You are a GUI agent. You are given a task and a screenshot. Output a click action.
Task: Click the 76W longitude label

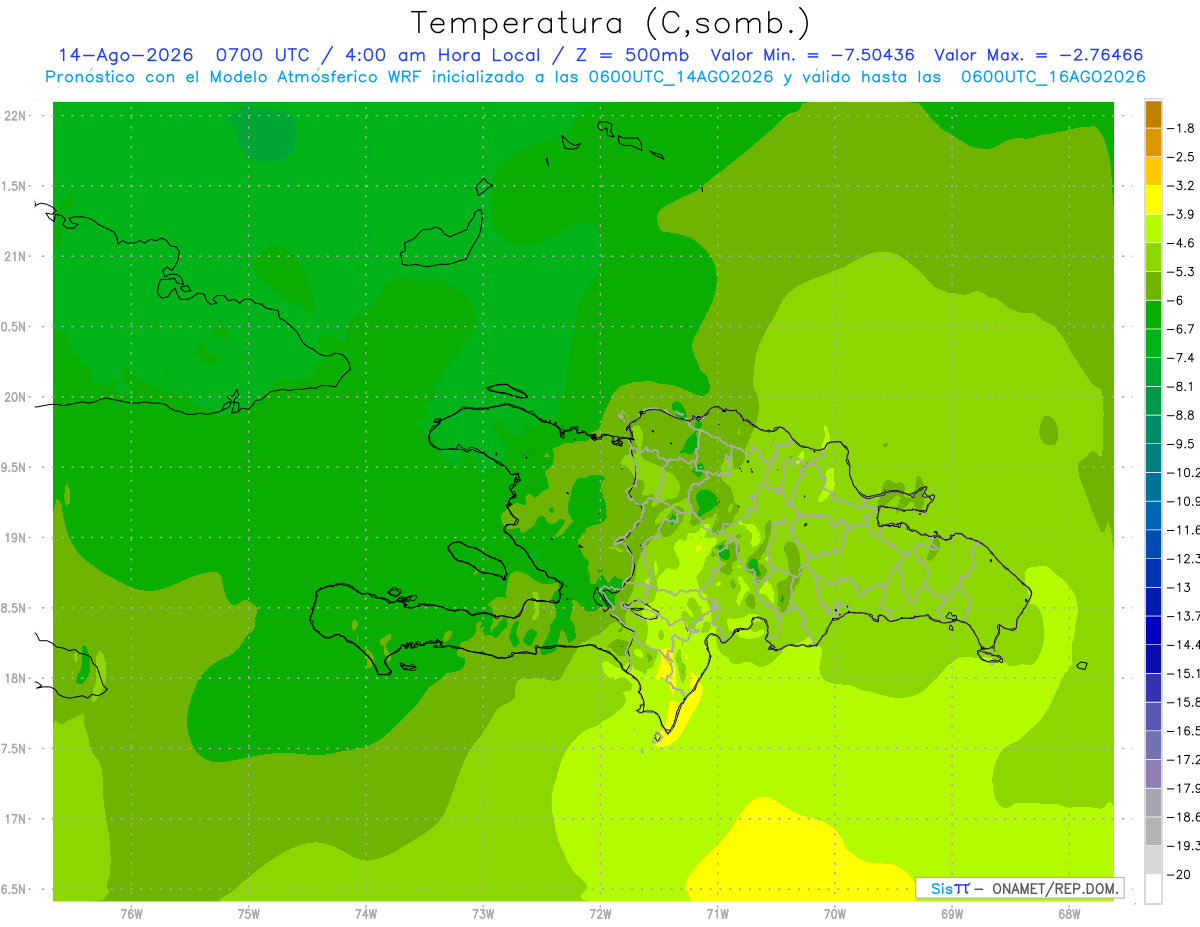coord(131,913)
